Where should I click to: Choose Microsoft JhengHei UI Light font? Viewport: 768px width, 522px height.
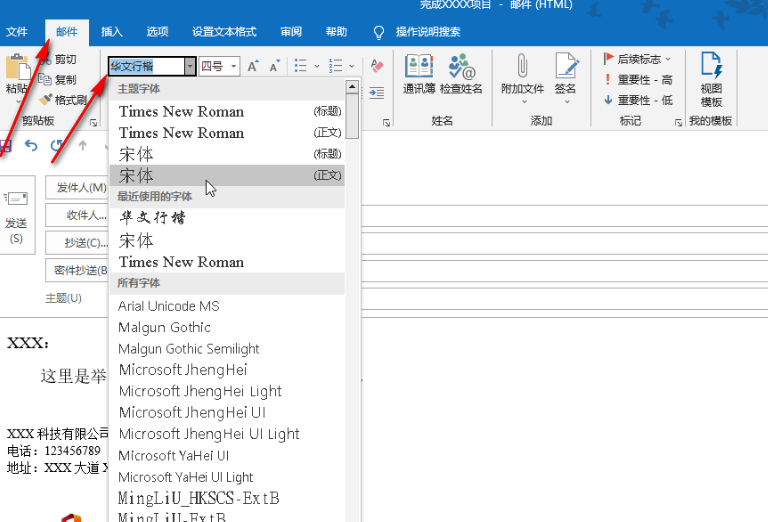point(227,434)
